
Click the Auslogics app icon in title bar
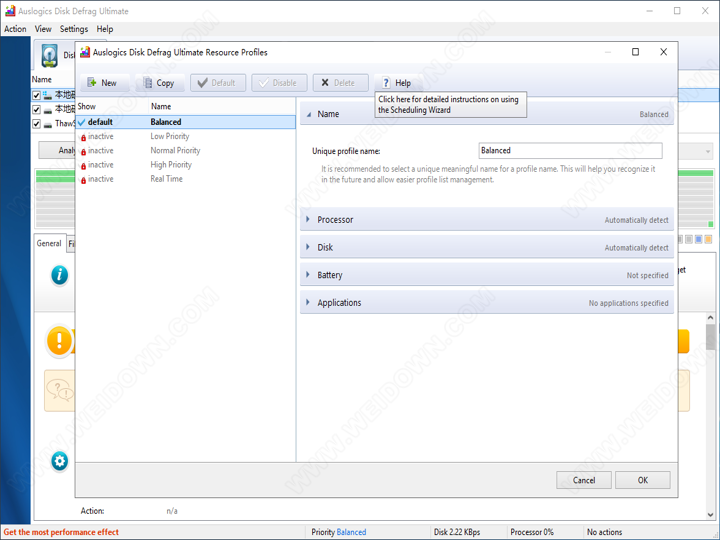coord(10,11)
